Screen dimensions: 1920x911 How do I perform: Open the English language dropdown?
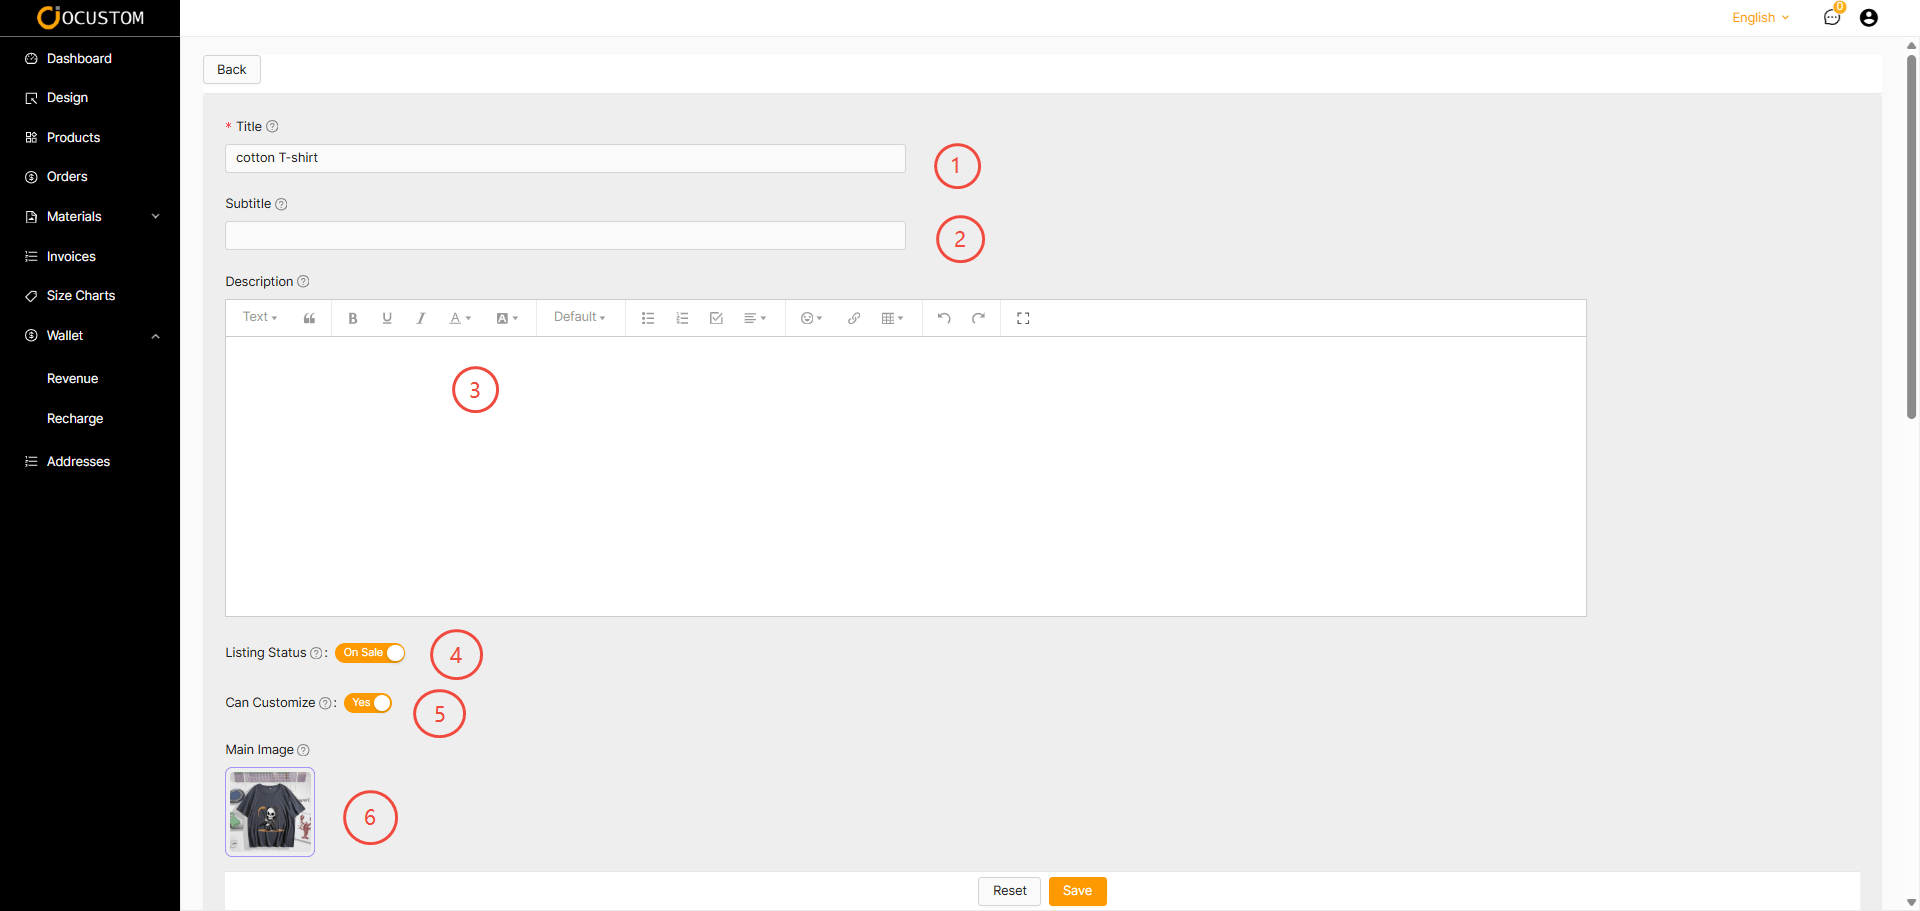tap(1760, 17)
